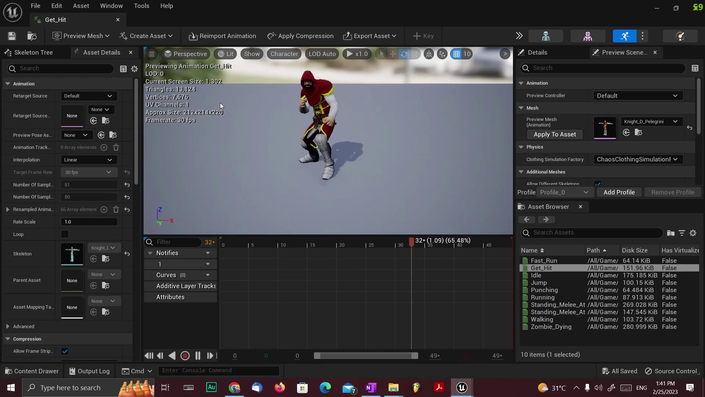Viewport: 705px width, 397px height.
Task: Open the Physics asset mode icon
Action: pyautogui.click(x=680, y=36)
